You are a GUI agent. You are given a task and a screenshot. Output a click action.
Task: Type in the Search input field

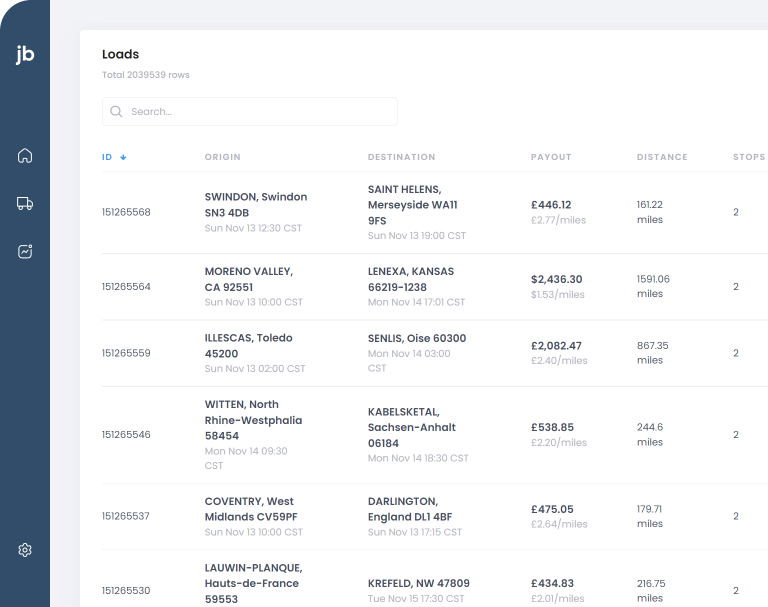[x=260, y=112]
